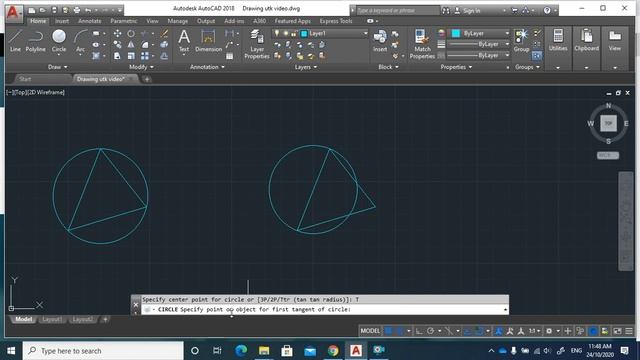Open Google Chrome from the taskbar
640x360 pixels.
point(333,351)
